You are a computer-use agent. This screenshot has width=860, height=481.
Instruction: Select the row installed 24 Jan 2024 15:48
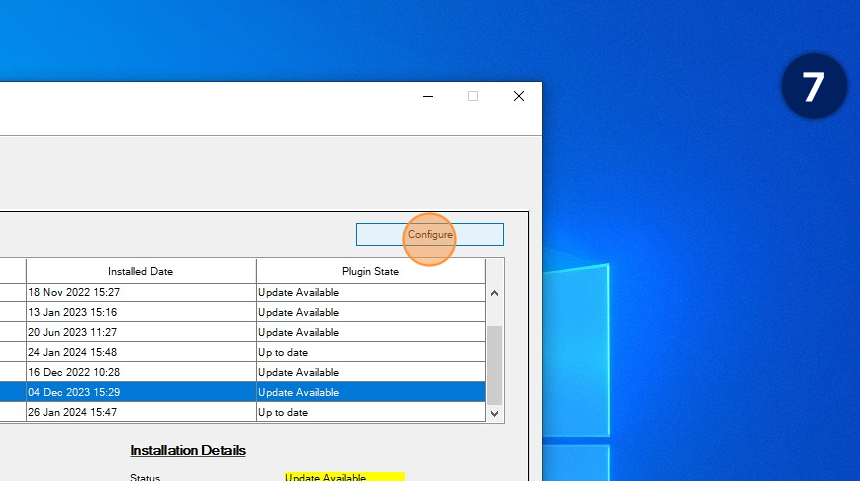pos(140,352)
